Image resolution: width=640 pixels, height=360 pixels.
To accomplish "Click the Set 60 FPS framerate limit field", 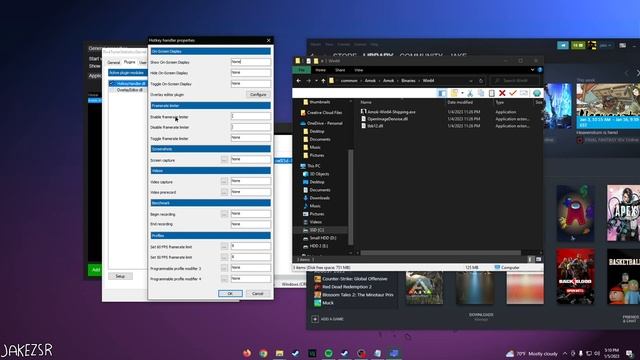I will [251, 246].
